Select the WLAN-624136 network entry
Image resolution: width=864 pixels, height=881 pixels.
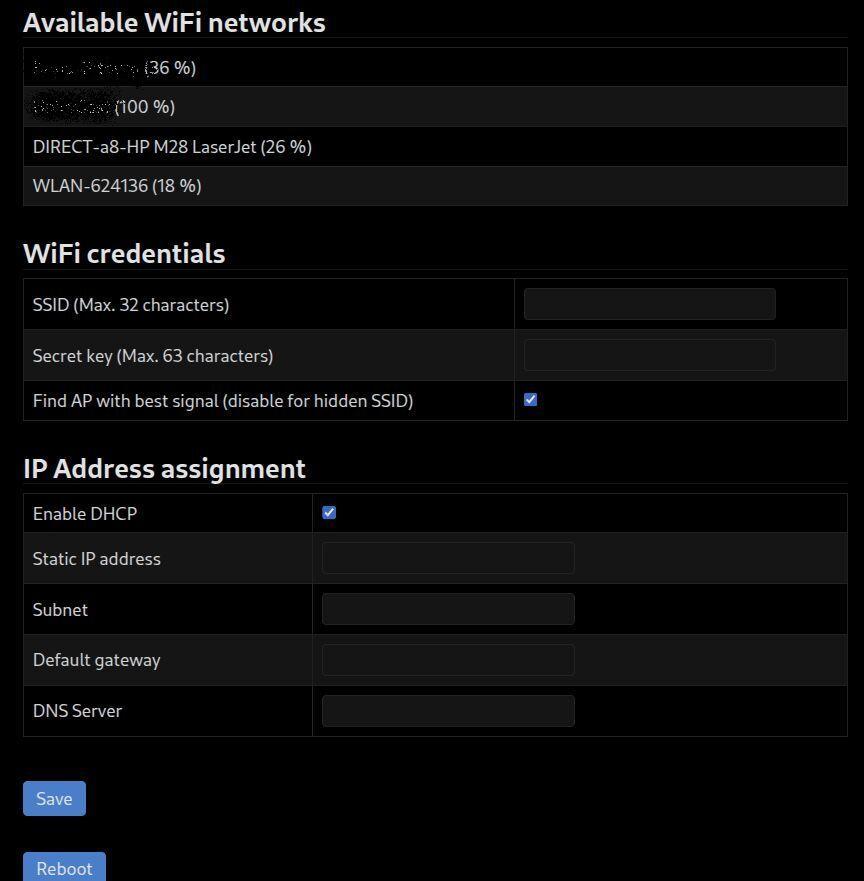point(116,186)
